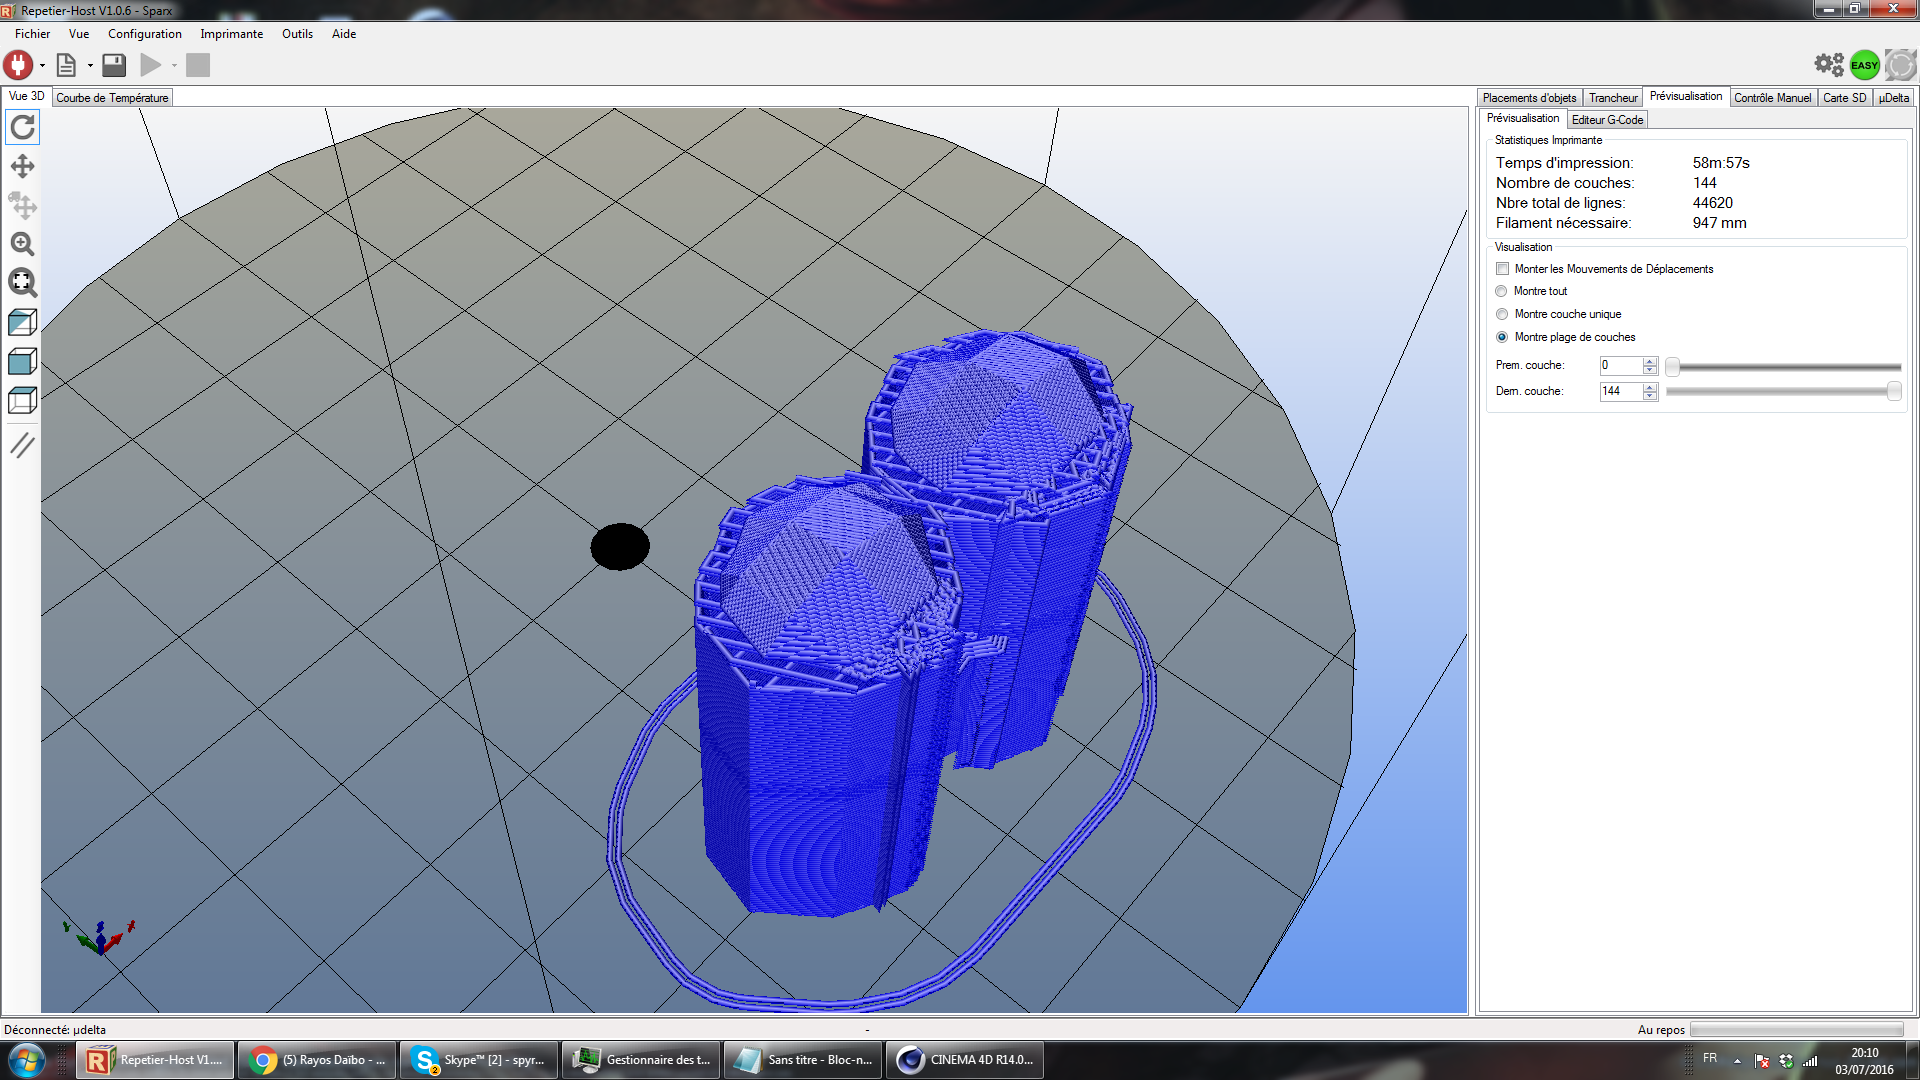Open the Load file dropdown arrow
The image size is (1920, 1080).
click(x=90, y=66)
